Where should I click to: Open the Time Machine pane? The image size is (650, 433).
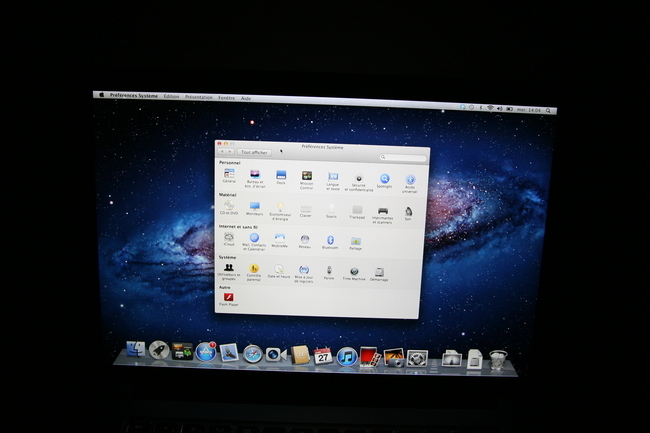tap(354, 274)
